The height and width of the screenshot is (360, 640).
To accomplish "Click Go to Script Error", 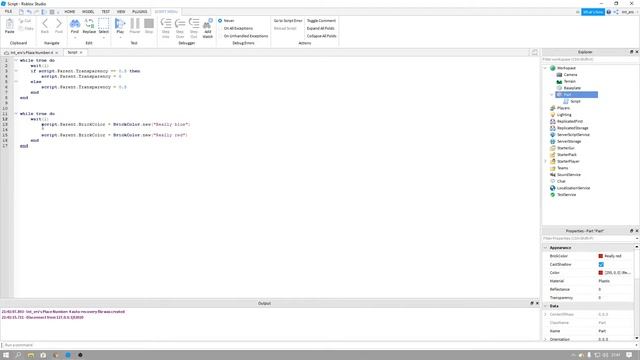I will click(x=288, y=21).
